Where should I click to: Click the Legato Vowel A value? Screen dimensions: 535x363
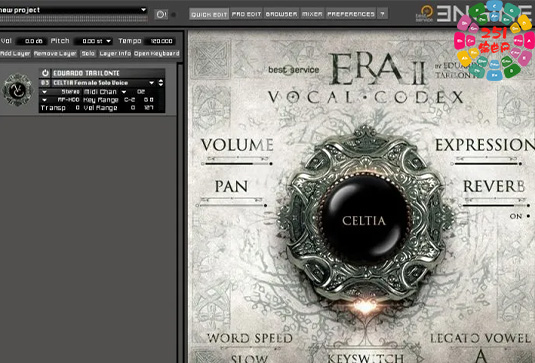480,356
